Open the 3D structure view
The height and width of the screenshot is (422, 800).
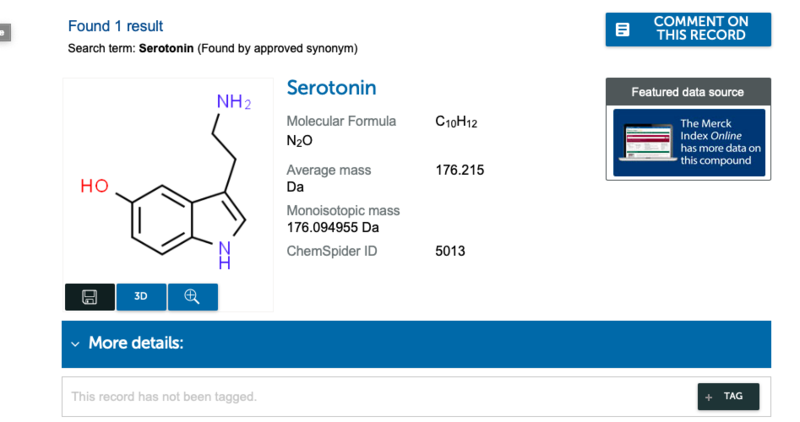(141, 297)
